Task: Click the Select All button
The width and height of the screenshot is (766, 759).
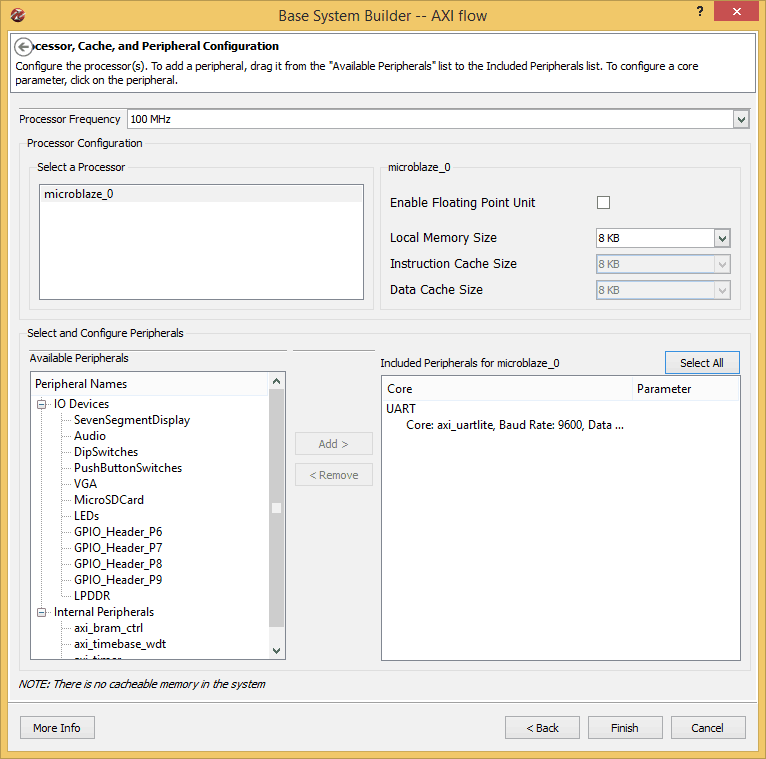Action: click(x=701, y=363)
